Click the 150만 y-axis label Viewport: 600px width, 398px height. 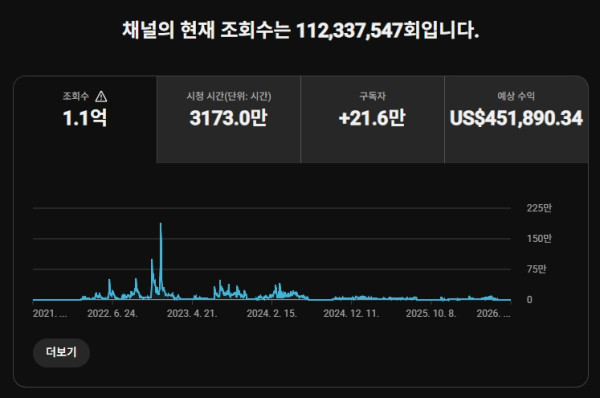(539, 239)
